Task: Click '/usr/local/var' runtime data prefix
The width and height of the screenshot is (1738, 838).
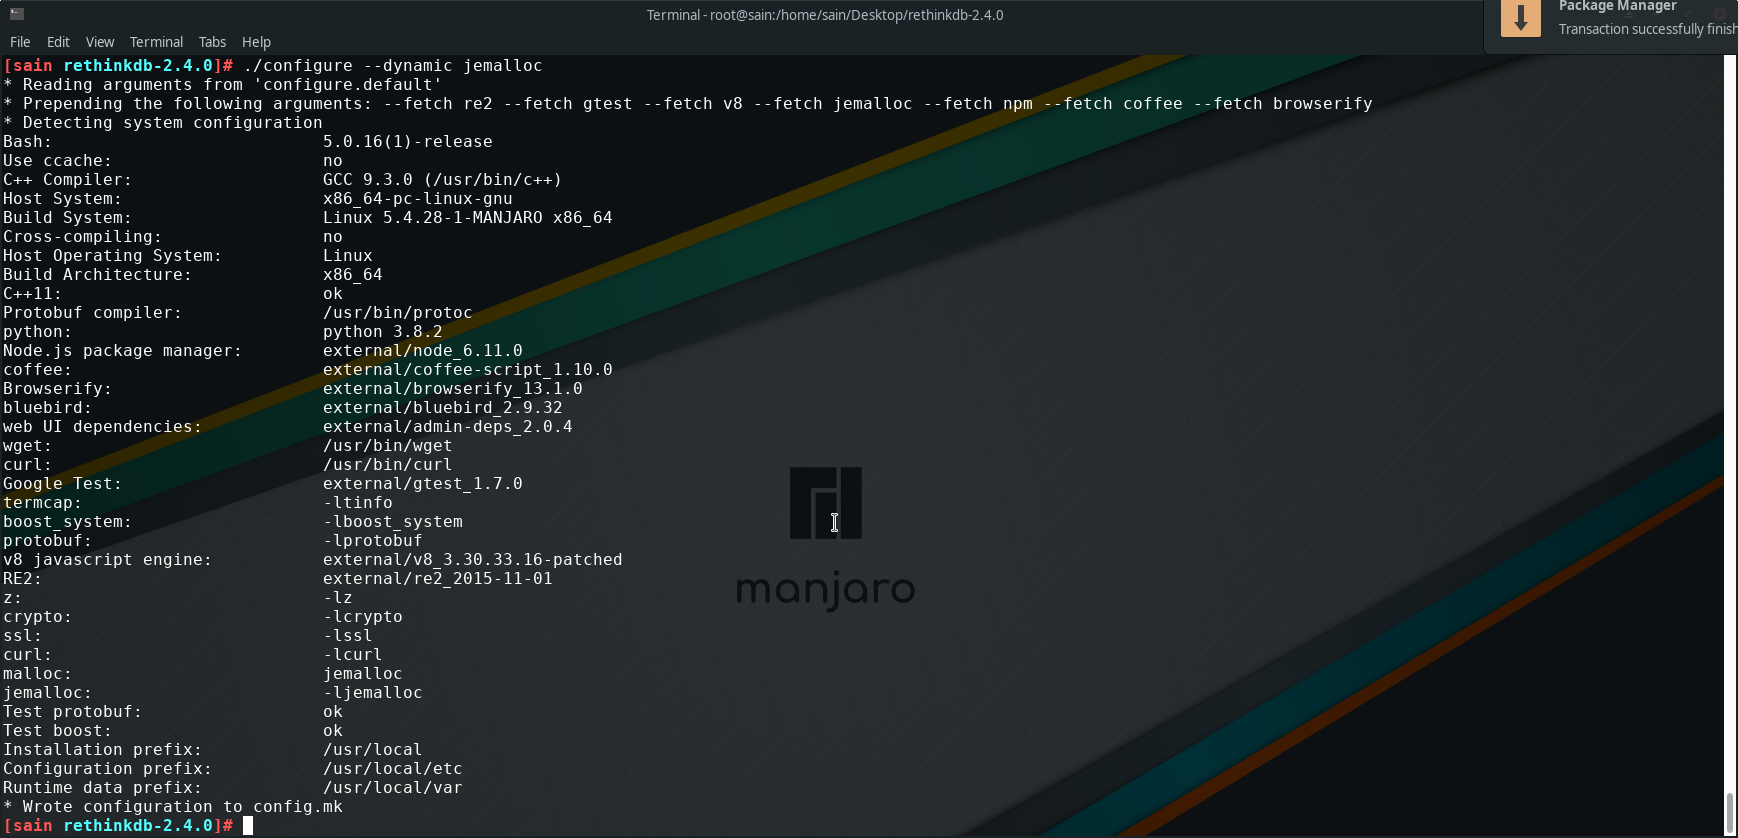Action: tap(392, 788)
